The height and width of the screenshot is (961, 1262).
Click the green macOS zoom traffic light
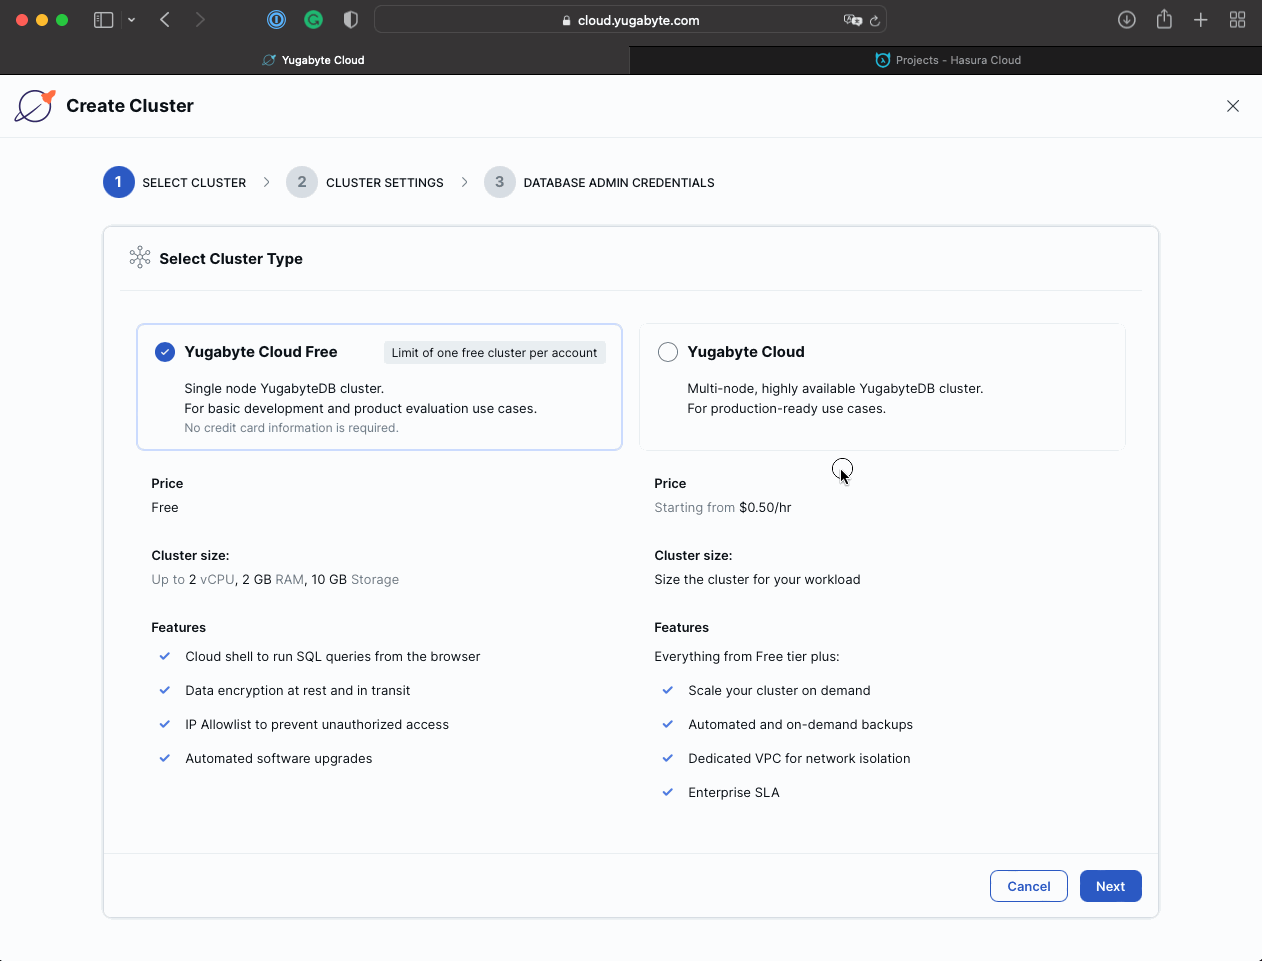tap(60, 19)
